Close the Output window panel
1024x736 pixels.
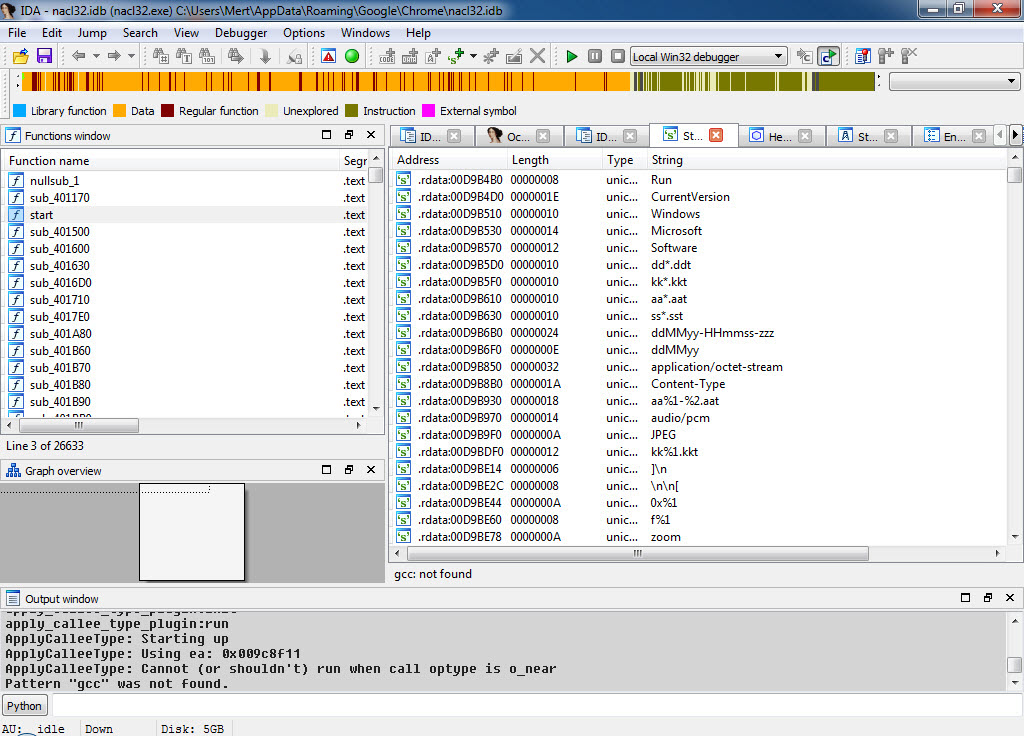coord(1010,598)
